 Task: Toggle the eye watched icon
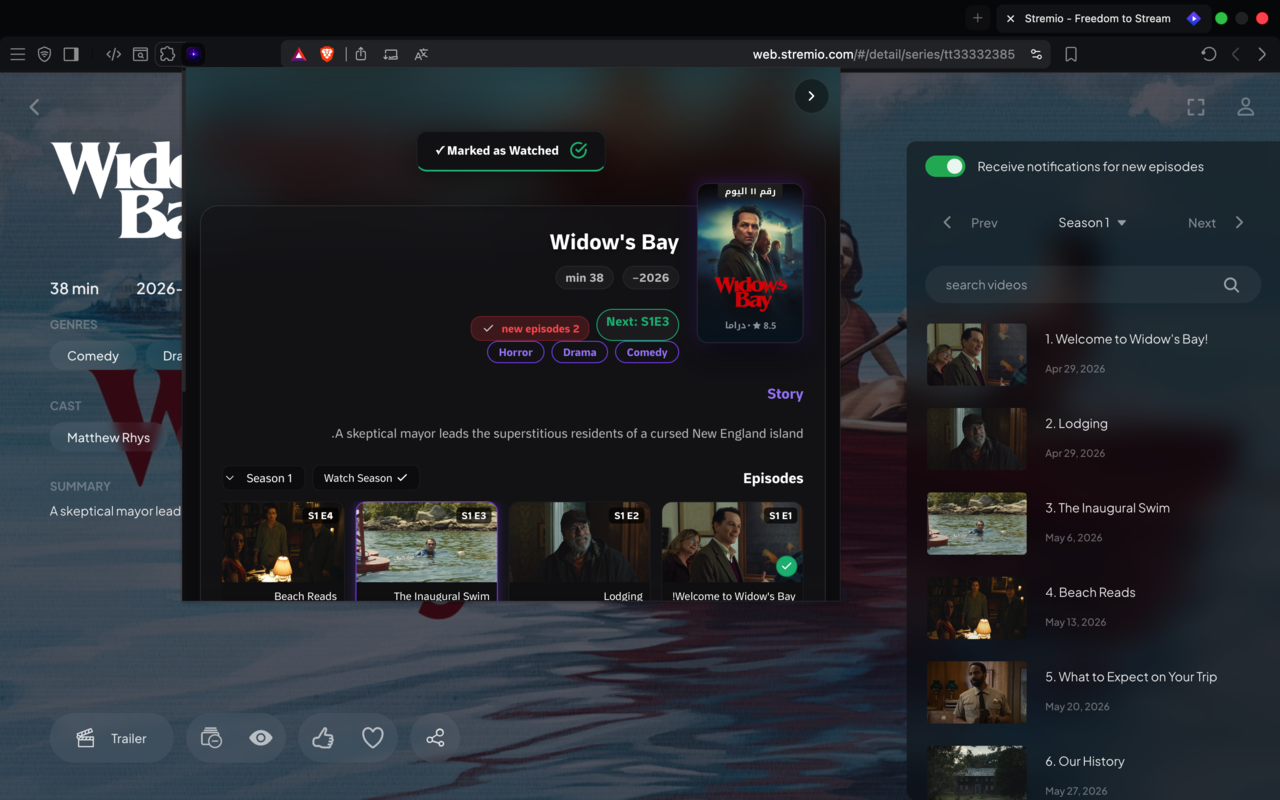[261, 738]
